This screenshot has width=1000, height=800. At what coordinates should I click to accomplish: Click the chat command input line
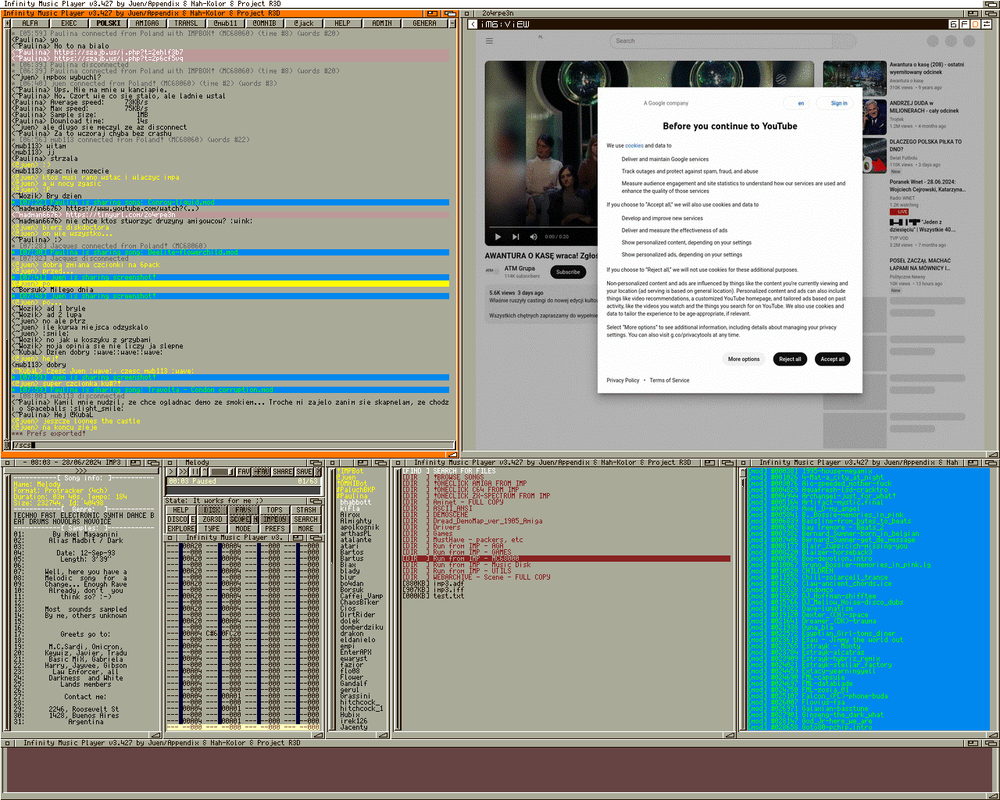(x=233, y=445)
